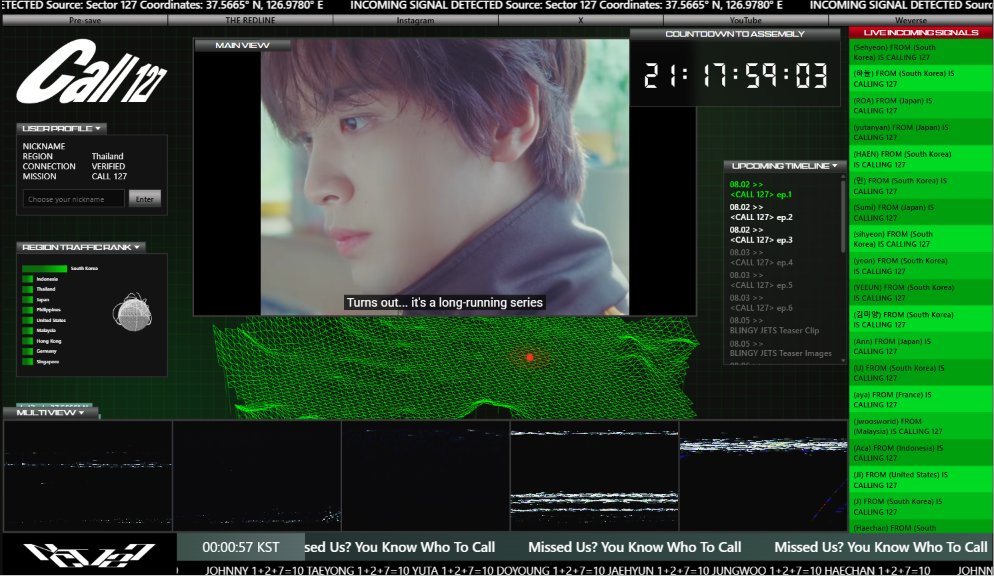Click the (Ann) FROM Japan signal
994x576 pixels.
click(x=920, y=346)
